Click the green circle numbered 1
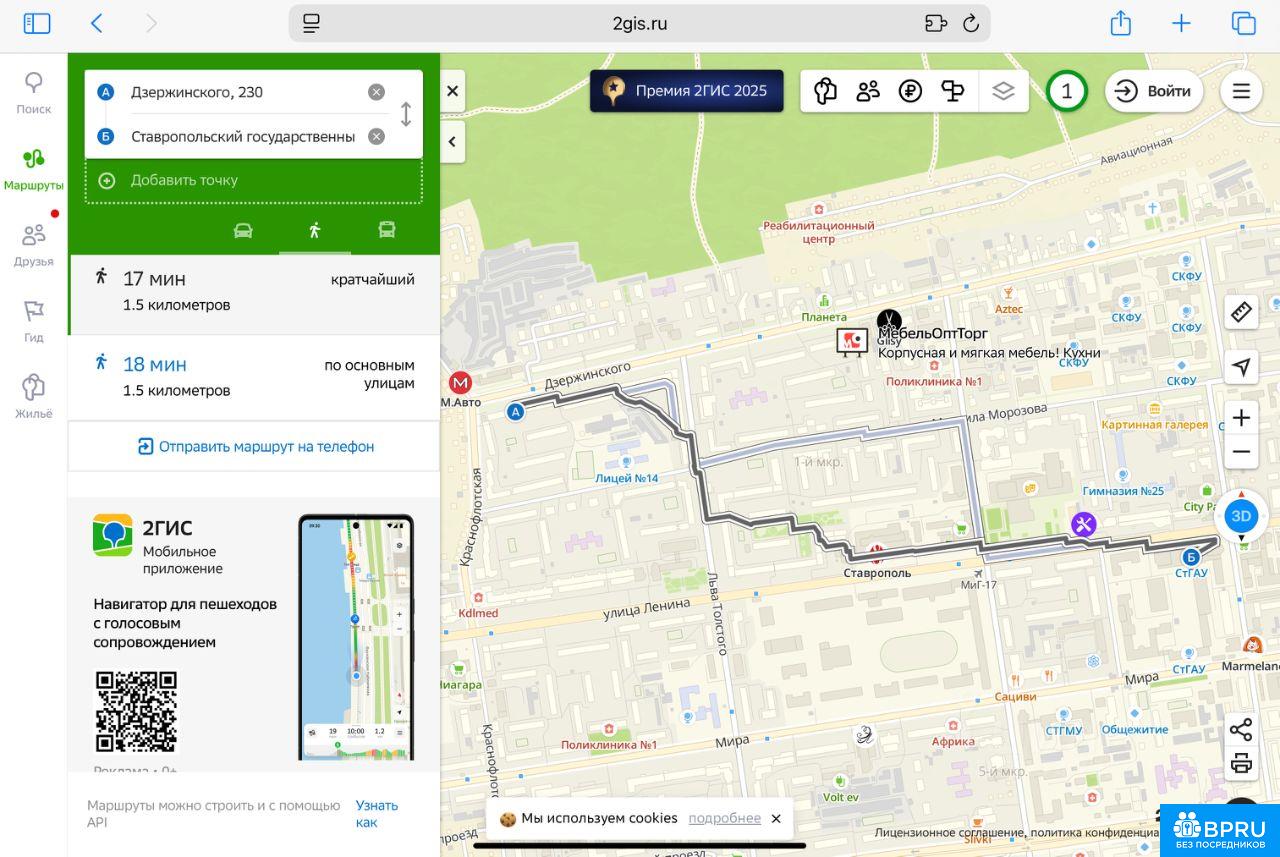Viewport: 1280px width, 857px height. point(1066,91)
